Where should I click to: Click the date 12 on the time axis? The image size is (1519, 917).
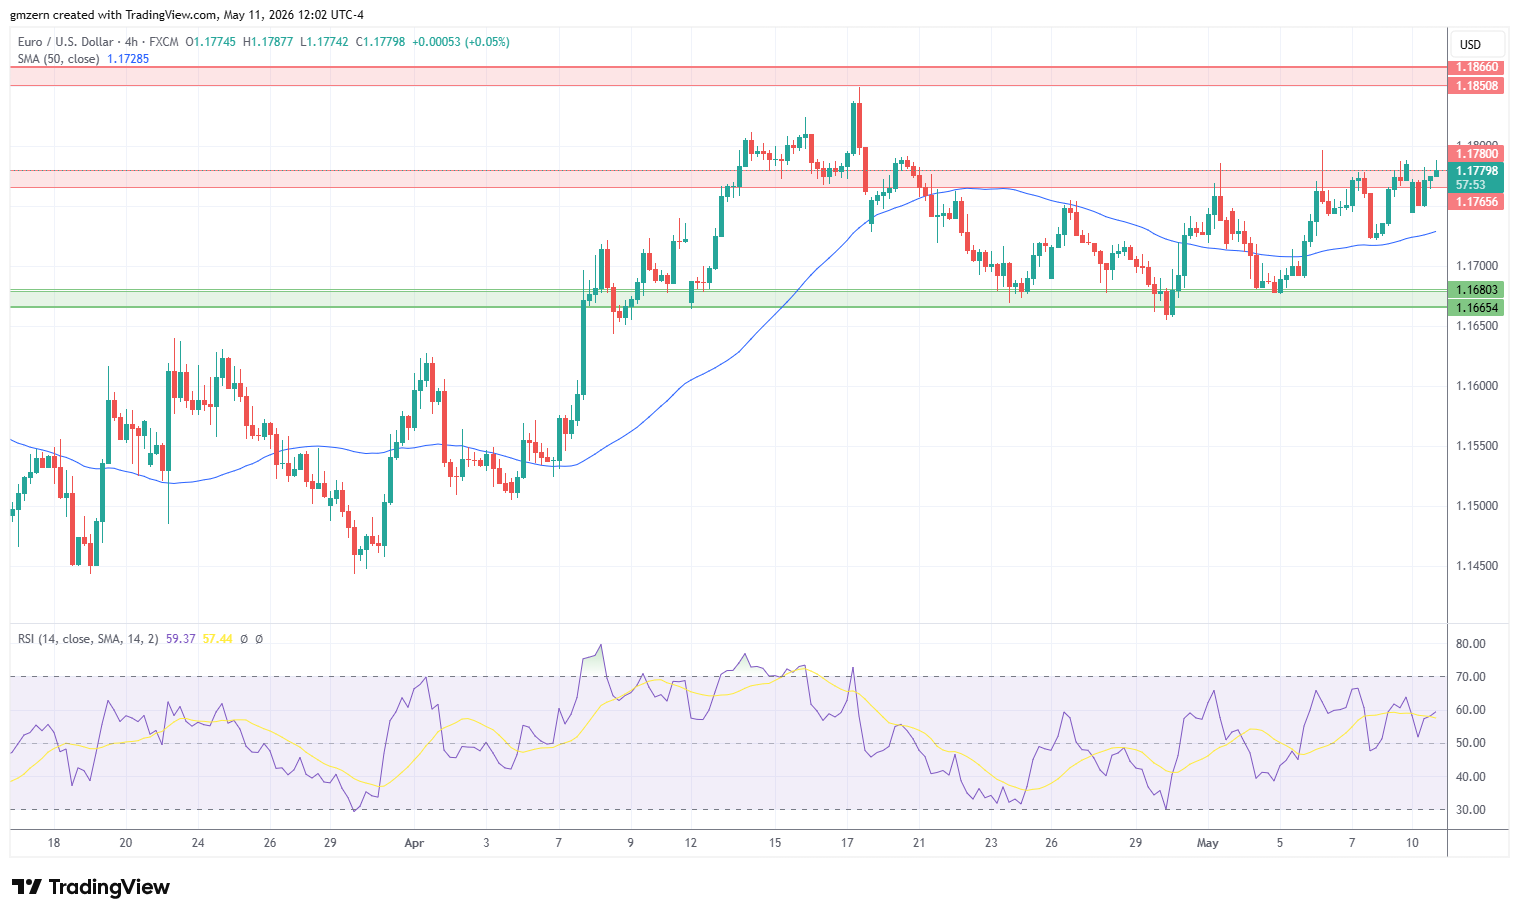691,843
